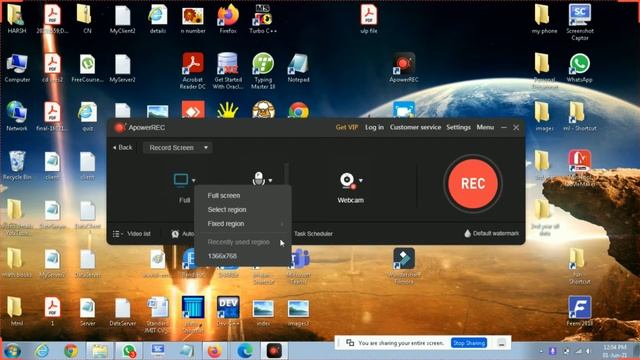Open the Fixed region submenu
This screenshot has width=640, height=360.
click(243, 224)
